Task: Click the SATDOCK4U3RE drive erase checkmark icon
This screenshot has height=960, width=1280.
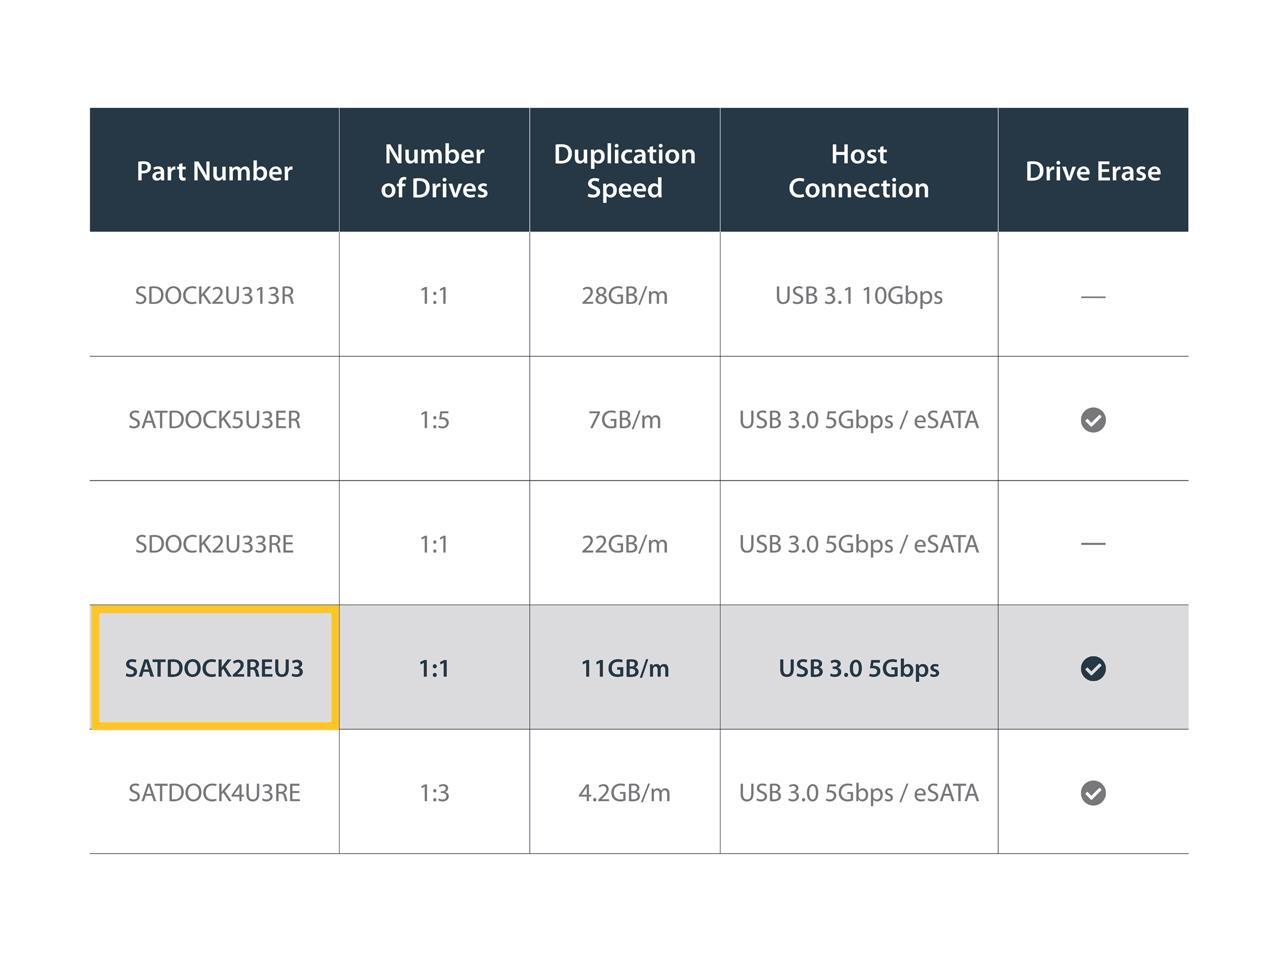Action: tap(1093, 793)
